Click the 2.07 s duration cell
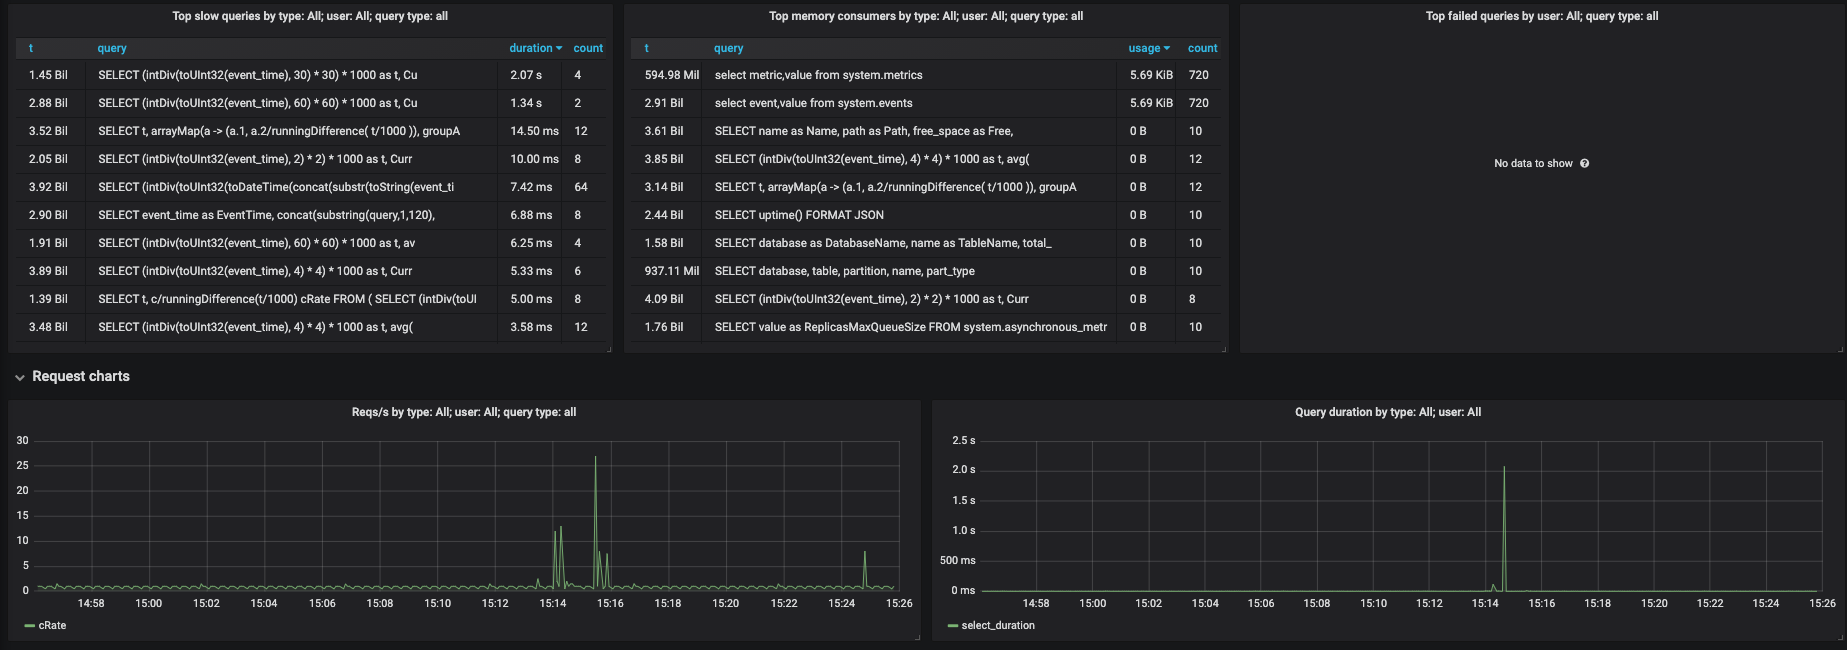Screen dimensions: 1847x650 tap(526, 75)
